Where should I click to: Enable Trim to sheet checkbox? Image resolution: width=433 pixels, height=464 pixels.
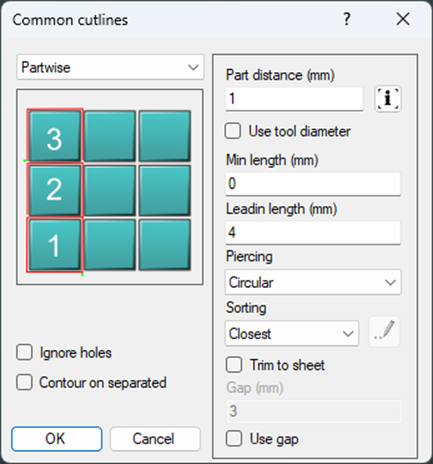234,365
